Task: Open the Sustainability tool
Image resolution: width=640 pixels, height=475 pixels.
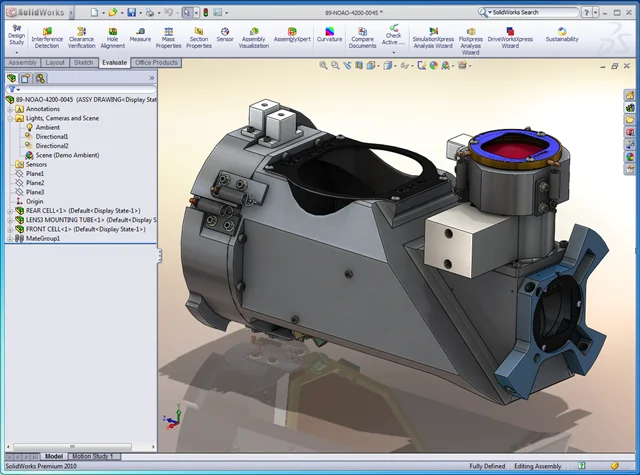Action: [x=561, y=35]
